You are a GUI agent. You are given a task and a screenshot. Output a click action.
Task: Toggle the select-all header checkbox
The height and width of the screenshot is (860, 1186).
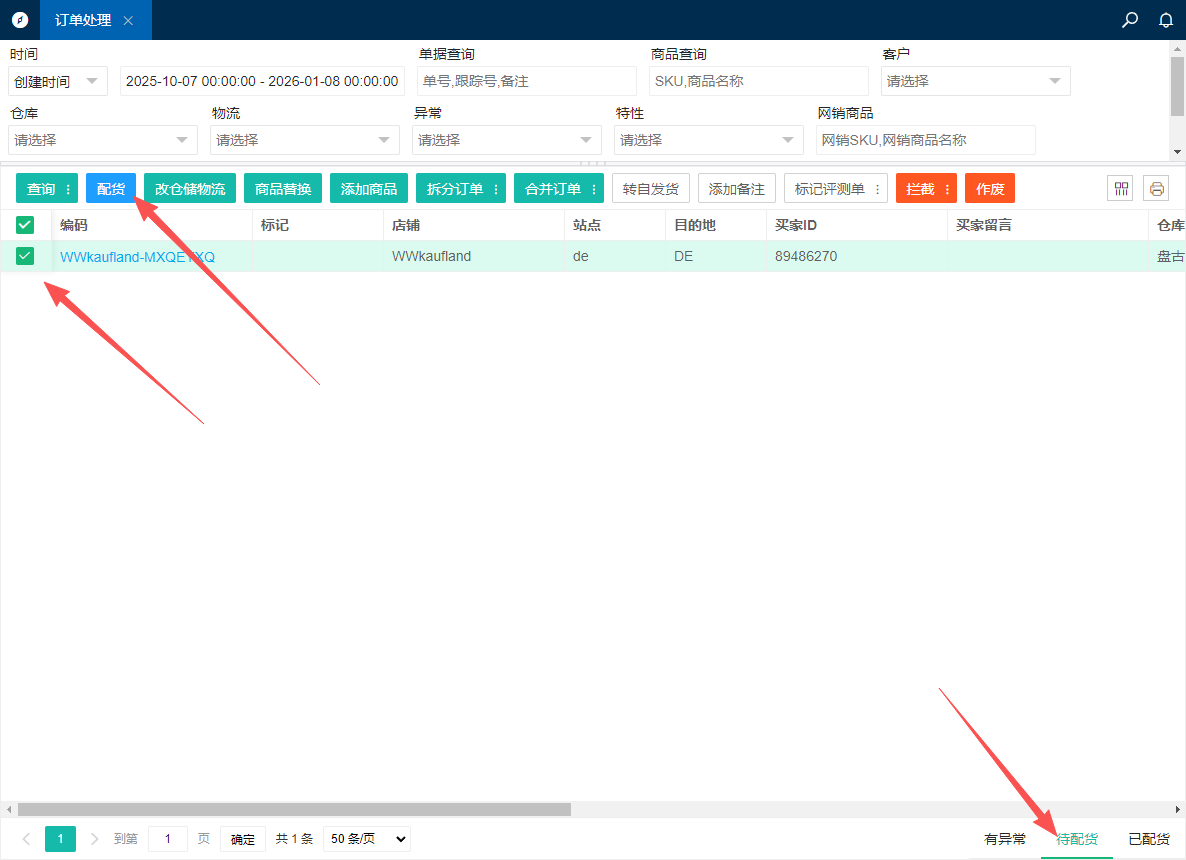pos(25,225)
